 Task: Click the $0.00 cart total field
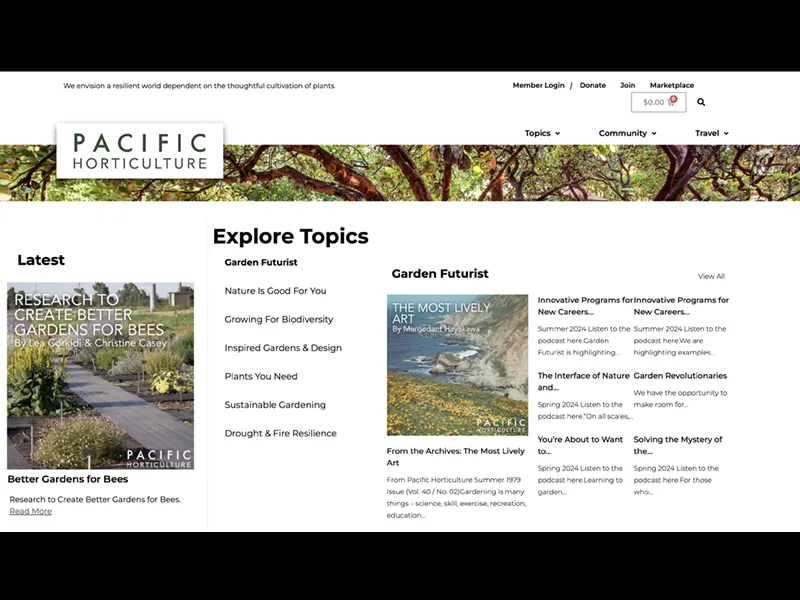656,102
